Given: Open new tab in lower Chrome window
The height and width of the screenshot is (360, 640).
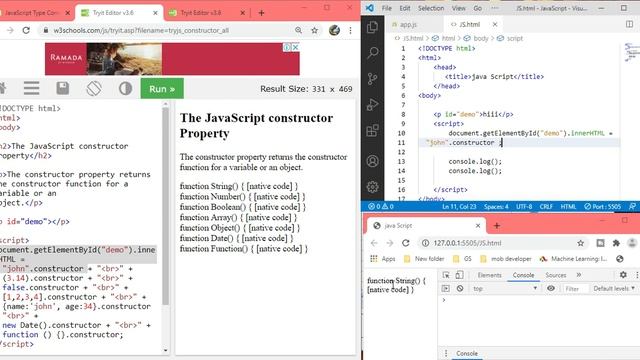Looking at the screenshot, I should point(497,226).
